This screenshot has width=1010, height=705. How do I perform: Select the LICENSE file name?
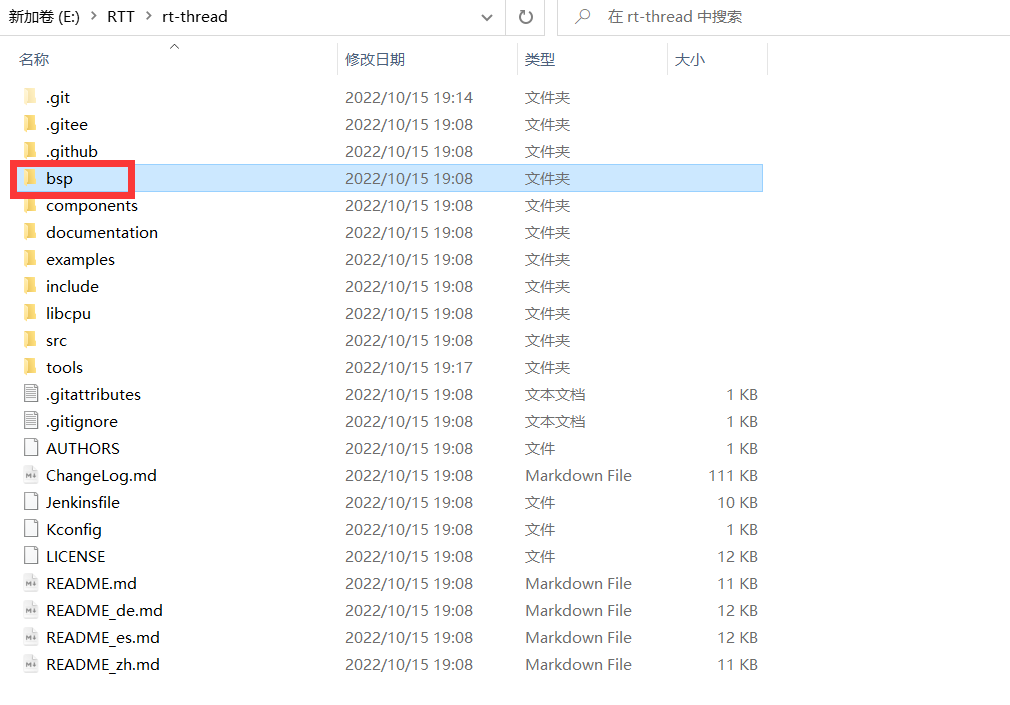75,557
